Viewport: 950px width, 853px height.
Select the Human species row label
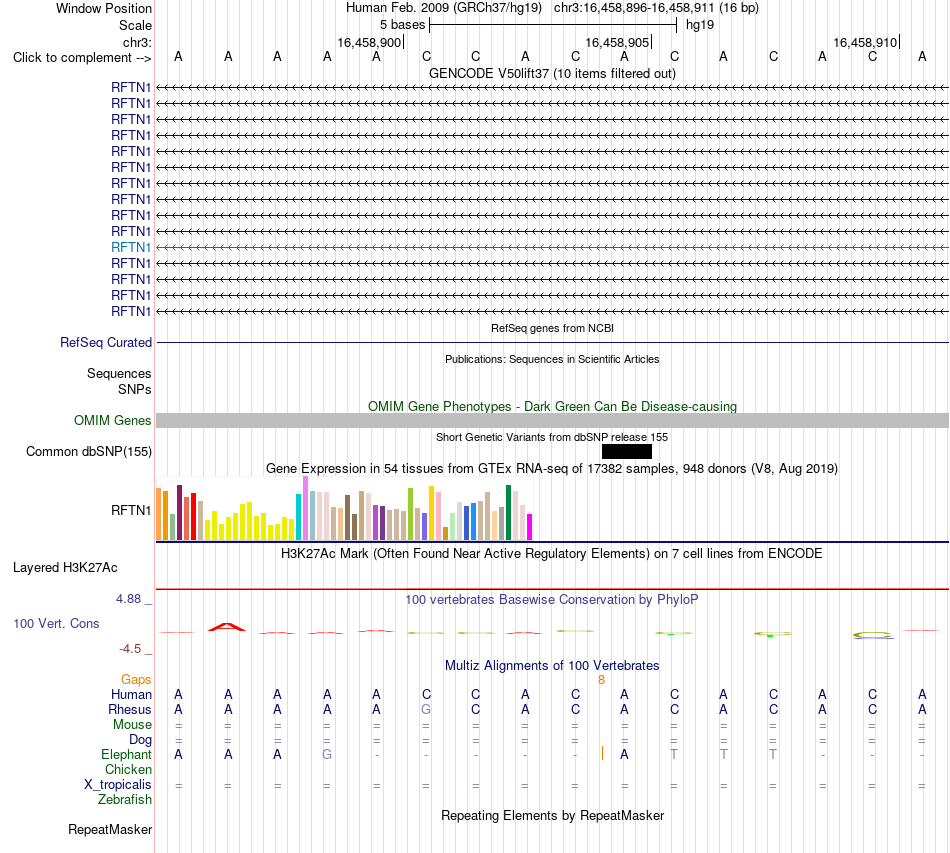pyautogui.click(x=131, y=694)
